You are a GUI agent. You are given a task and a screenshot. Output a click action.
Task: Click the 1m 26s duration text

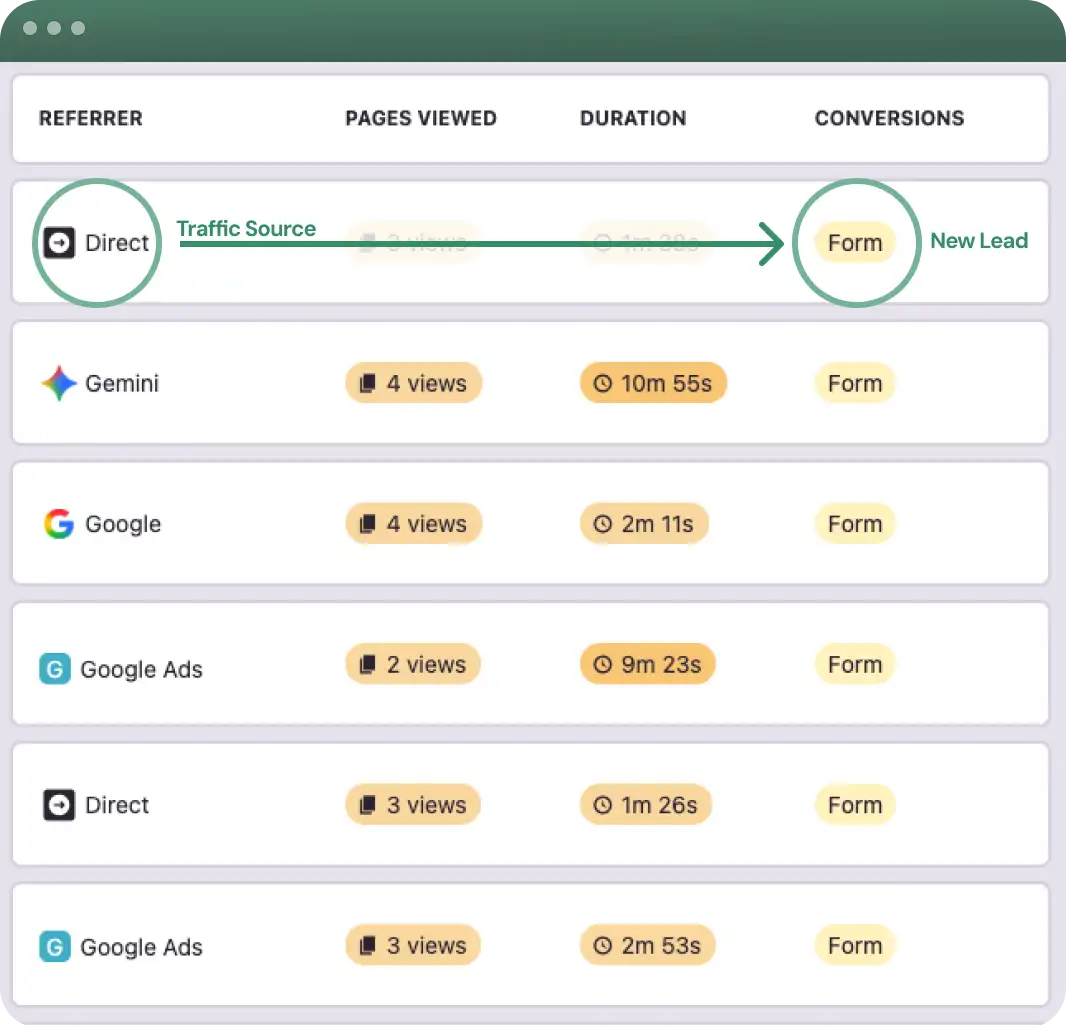click(x=659, y=805)
